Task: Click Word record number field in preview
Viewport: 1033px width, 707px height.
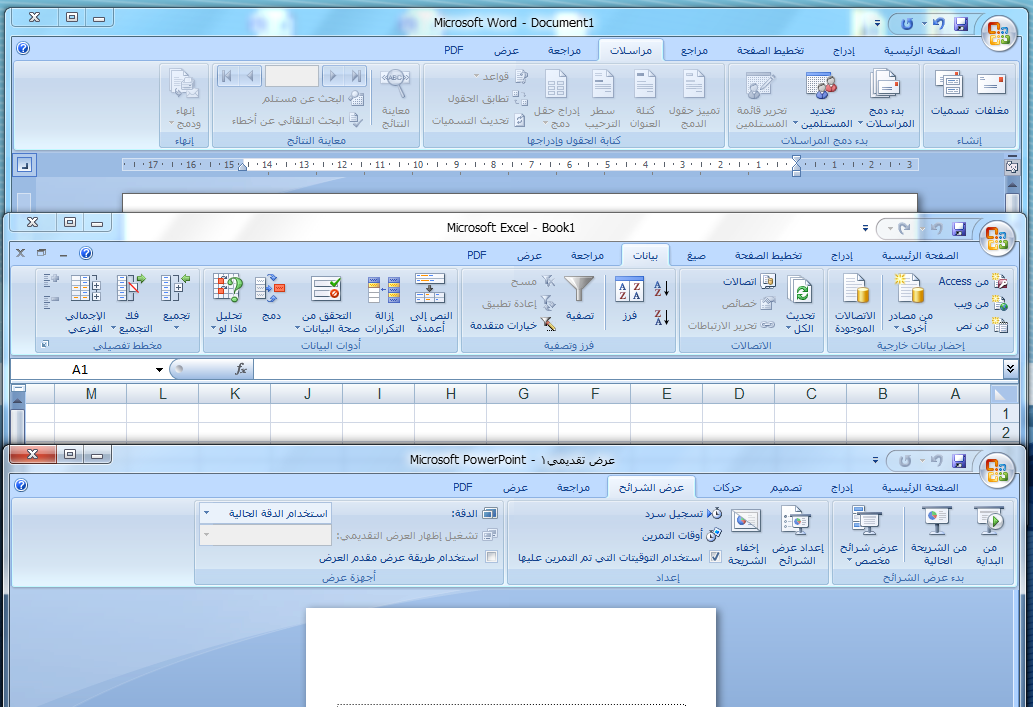Action: coord(292,76)
